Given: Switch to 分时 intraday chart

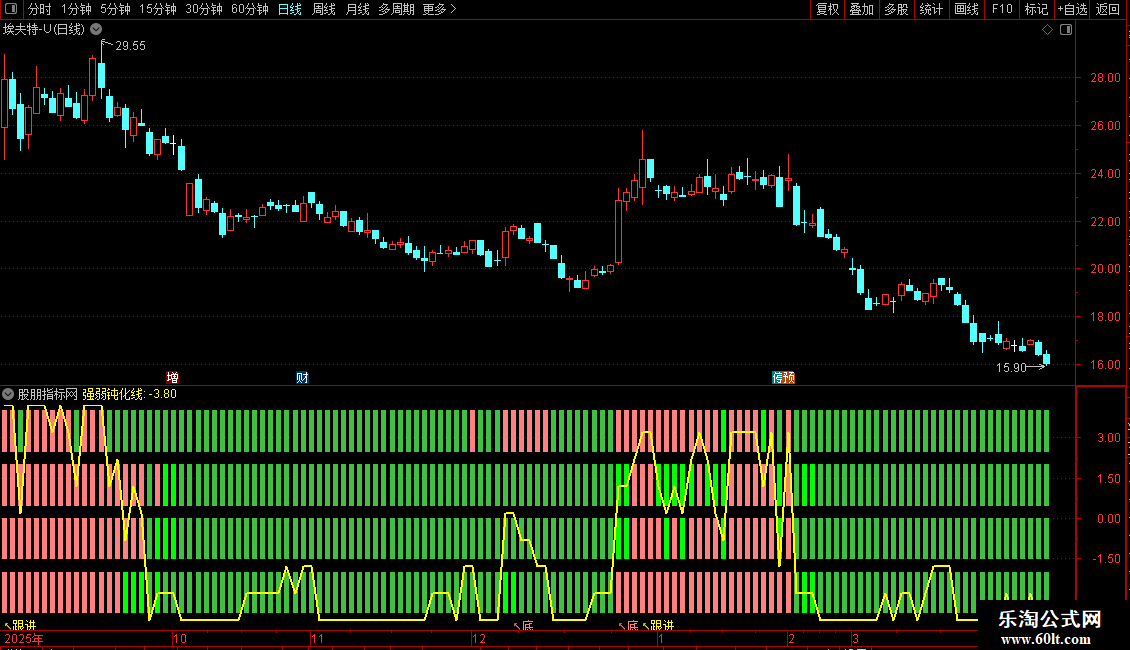Looking at the screenshot, I should coord(40,9).
